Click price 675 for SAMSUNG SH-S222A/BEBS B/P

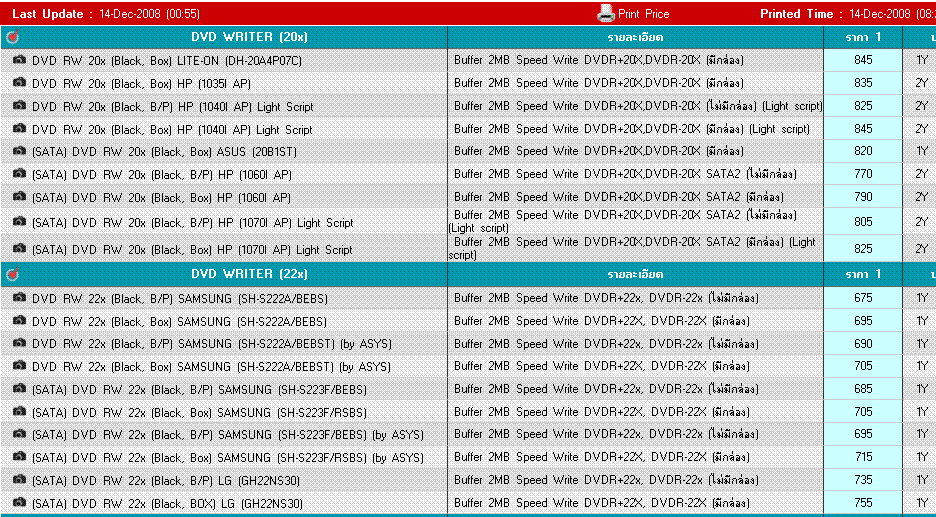click(x=863, y=297)
